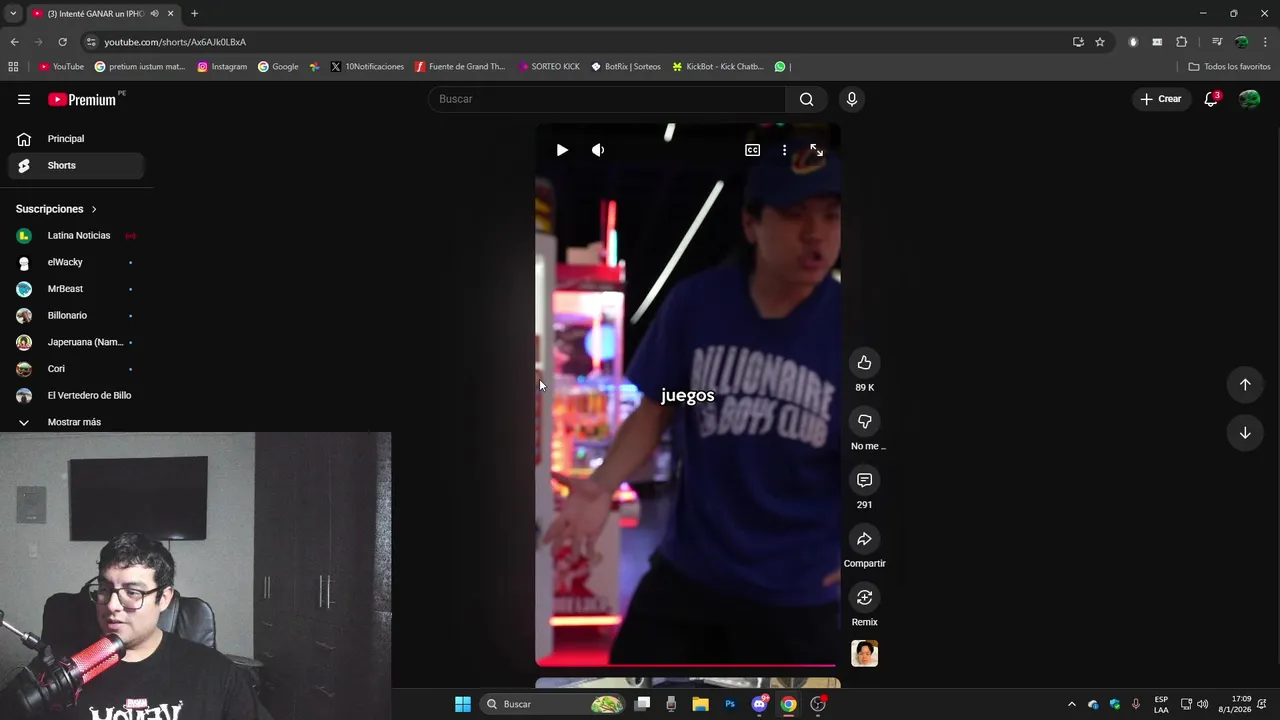Click the YouTube Premium logo

83,99
